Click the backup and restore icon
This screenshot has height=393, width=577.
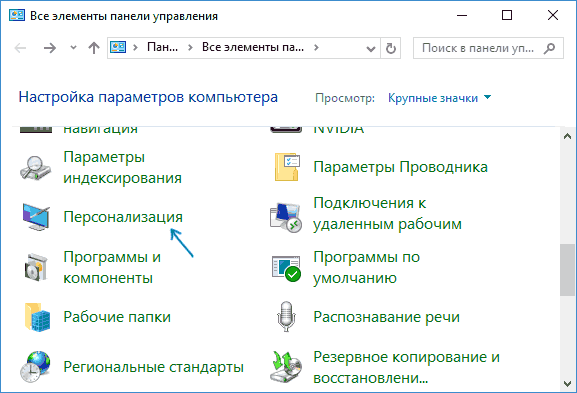[286, 367]
